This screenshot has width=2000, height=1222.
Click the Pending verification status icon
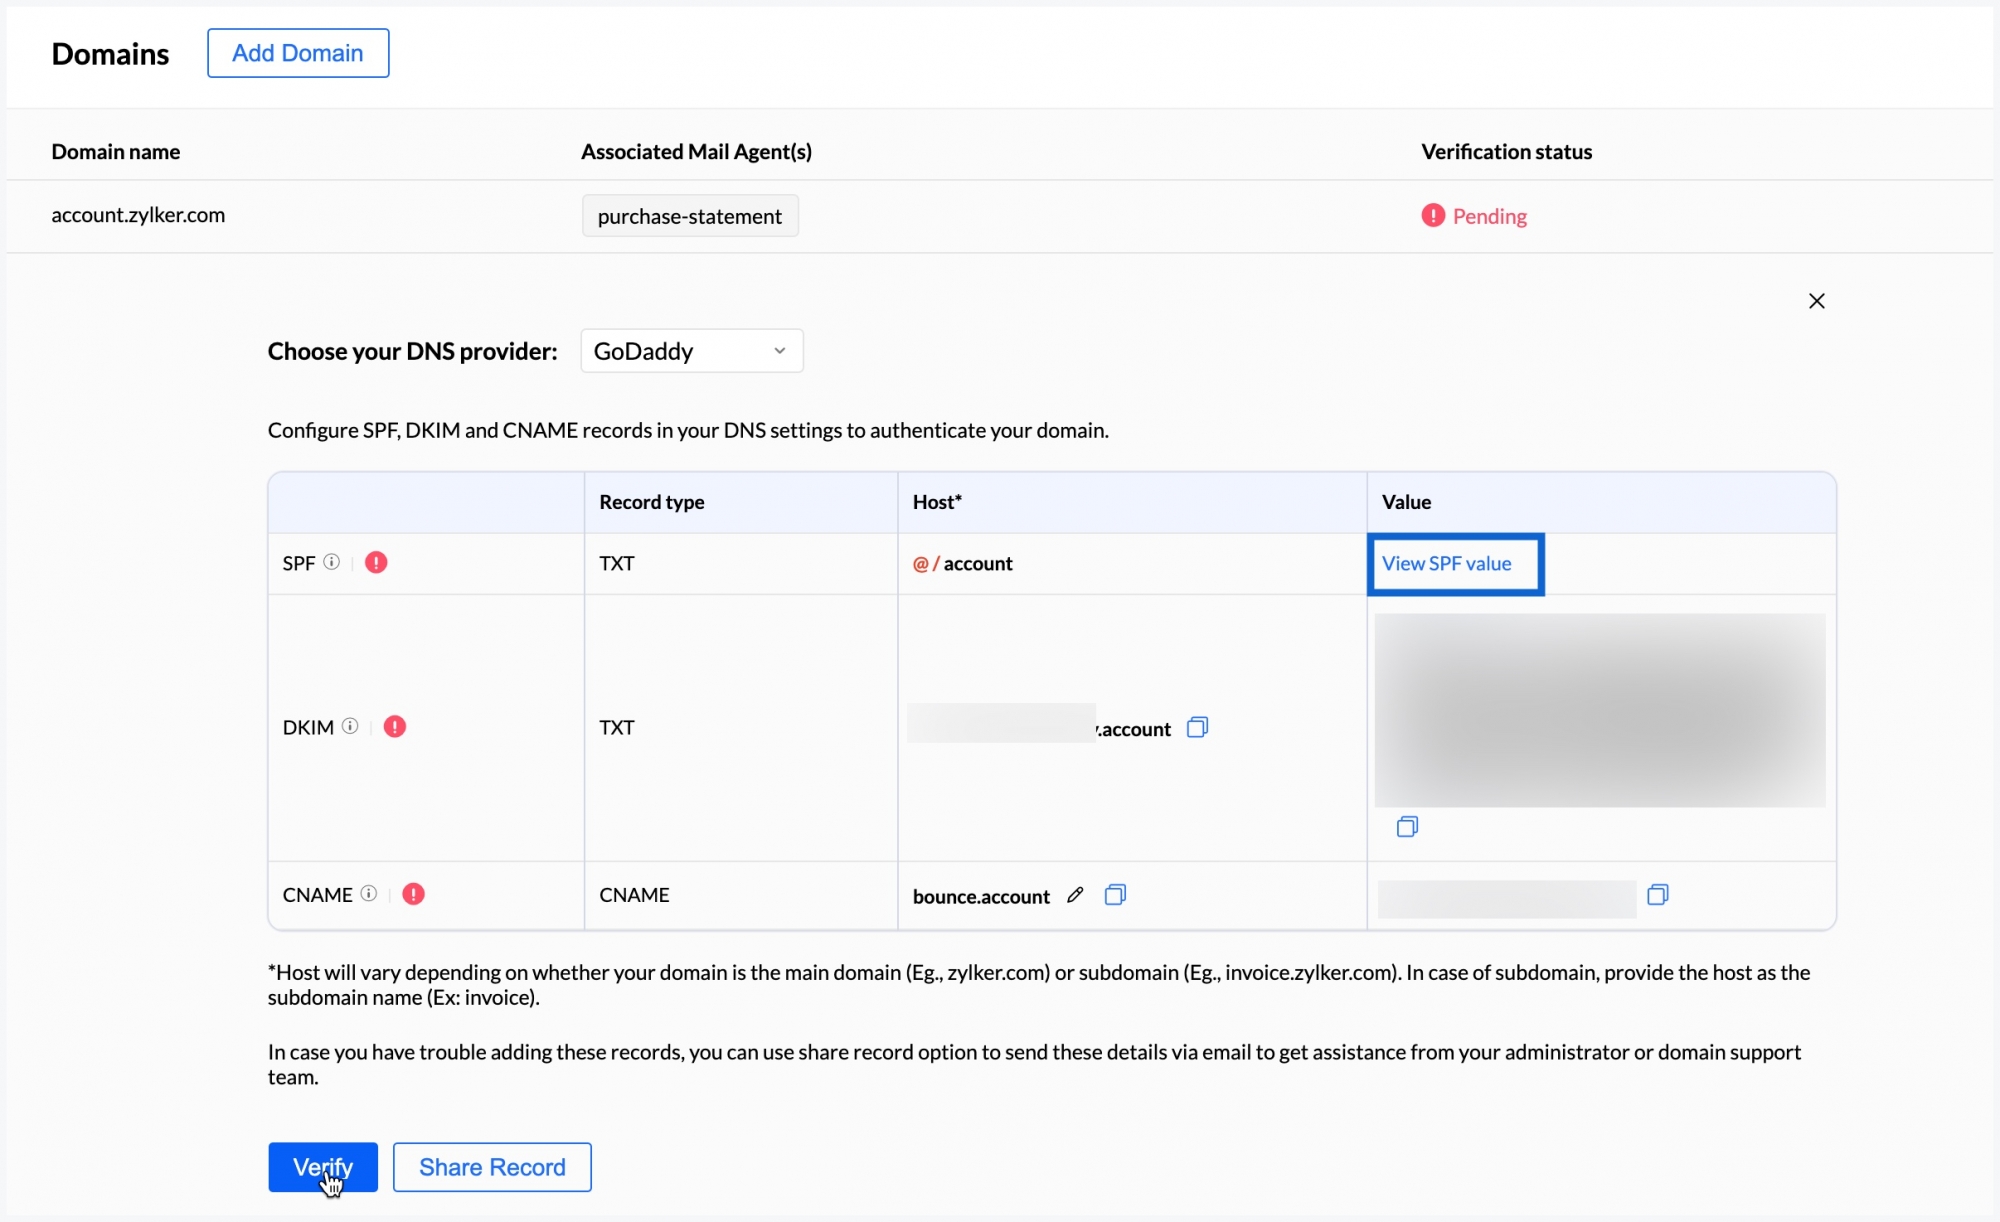1432,215
